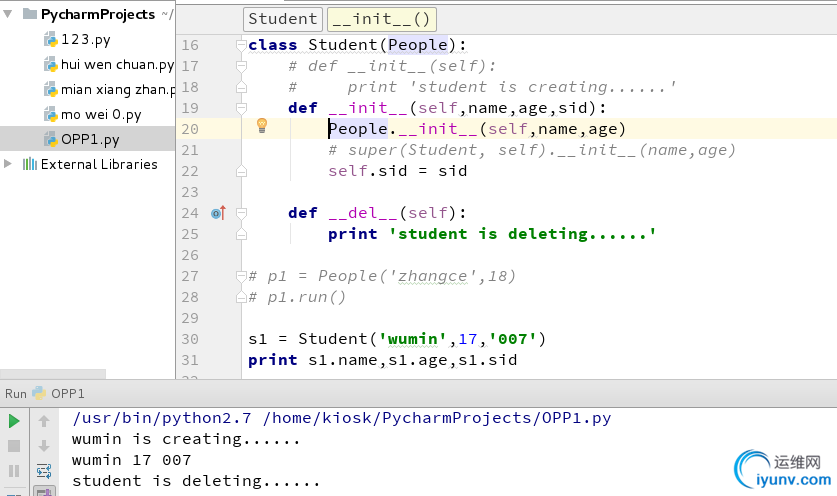Viewport: 837px width, 496px height.
Task: Click project panel horizontal scrollbar
Action: [53, 374]
